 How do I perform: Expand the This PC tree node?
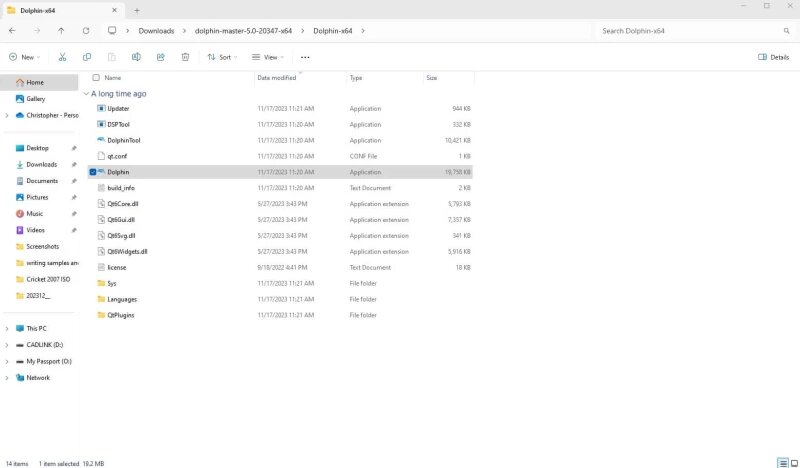(7, 329)
